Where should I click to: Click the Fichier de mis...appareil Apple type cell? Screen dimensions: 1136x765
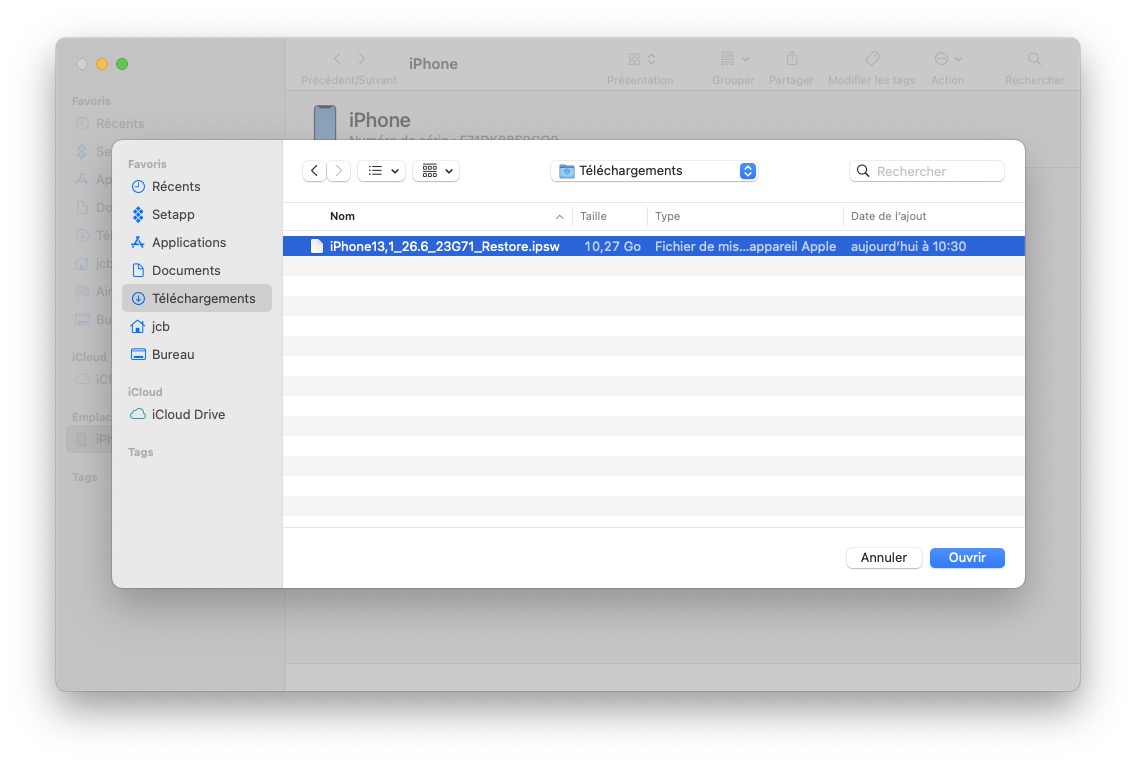click(745, 246)
